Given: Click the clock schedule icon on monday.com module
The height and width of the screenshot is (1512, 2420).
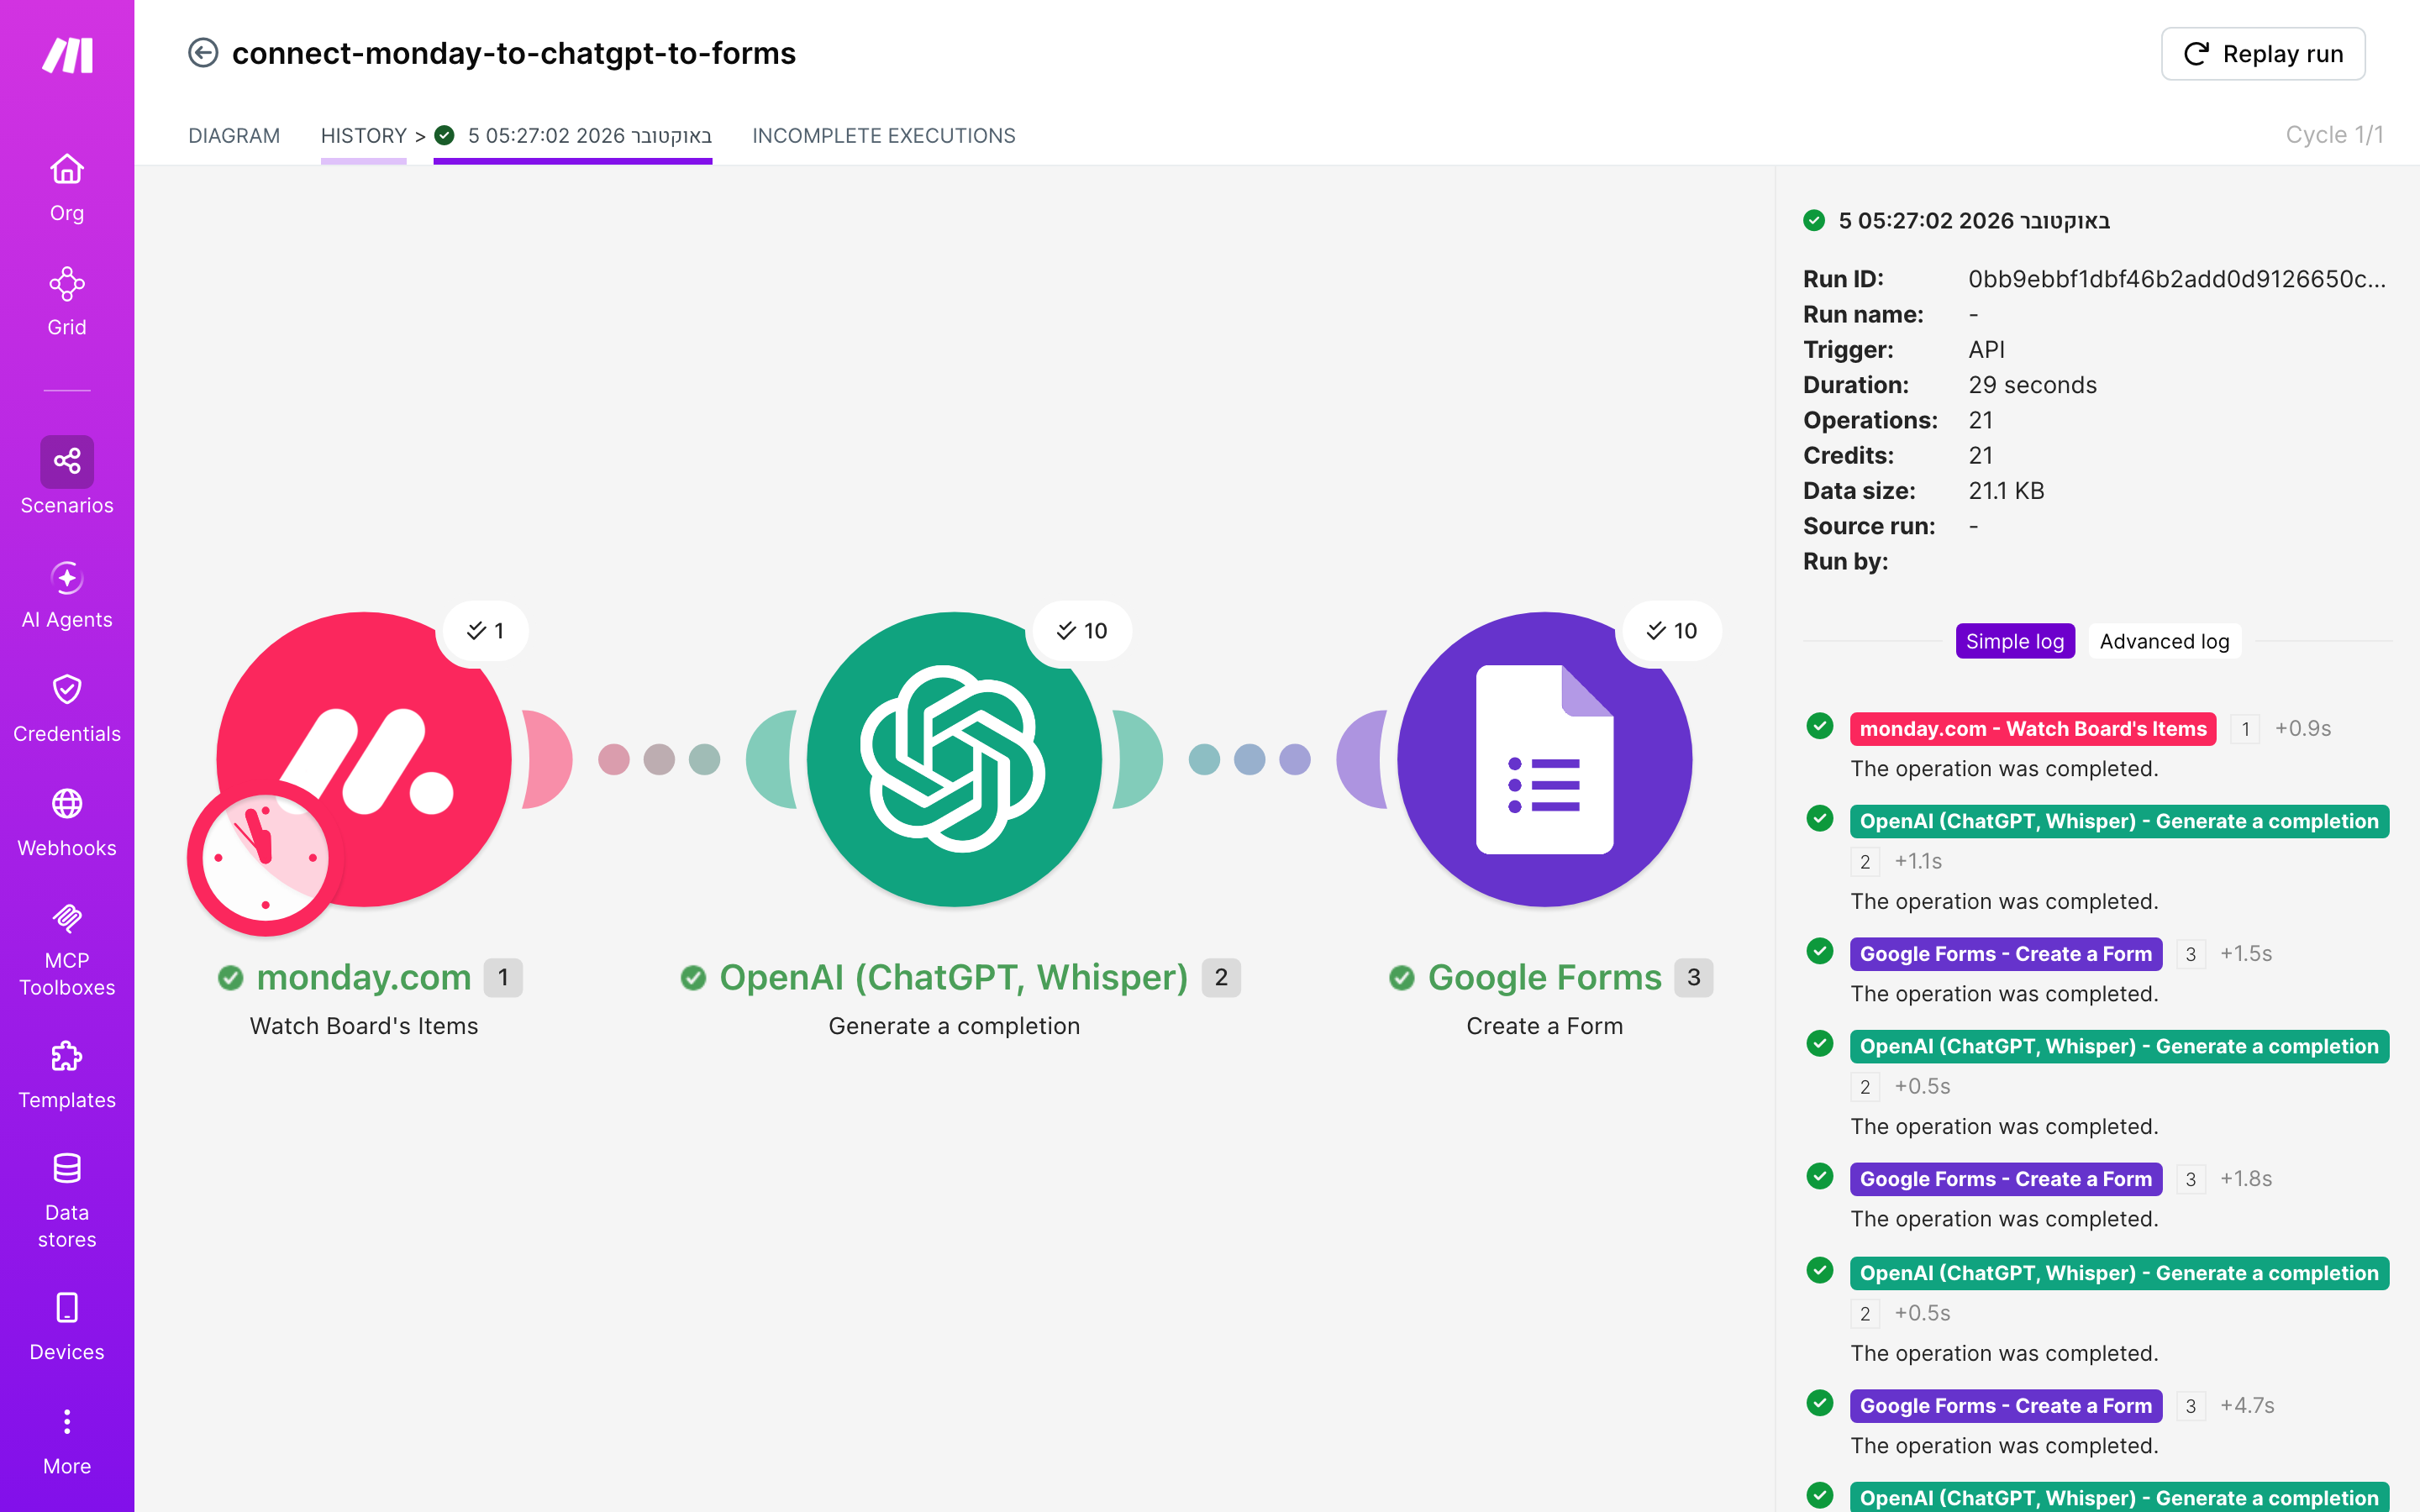Looking at the screenshot, I should 265,857.
